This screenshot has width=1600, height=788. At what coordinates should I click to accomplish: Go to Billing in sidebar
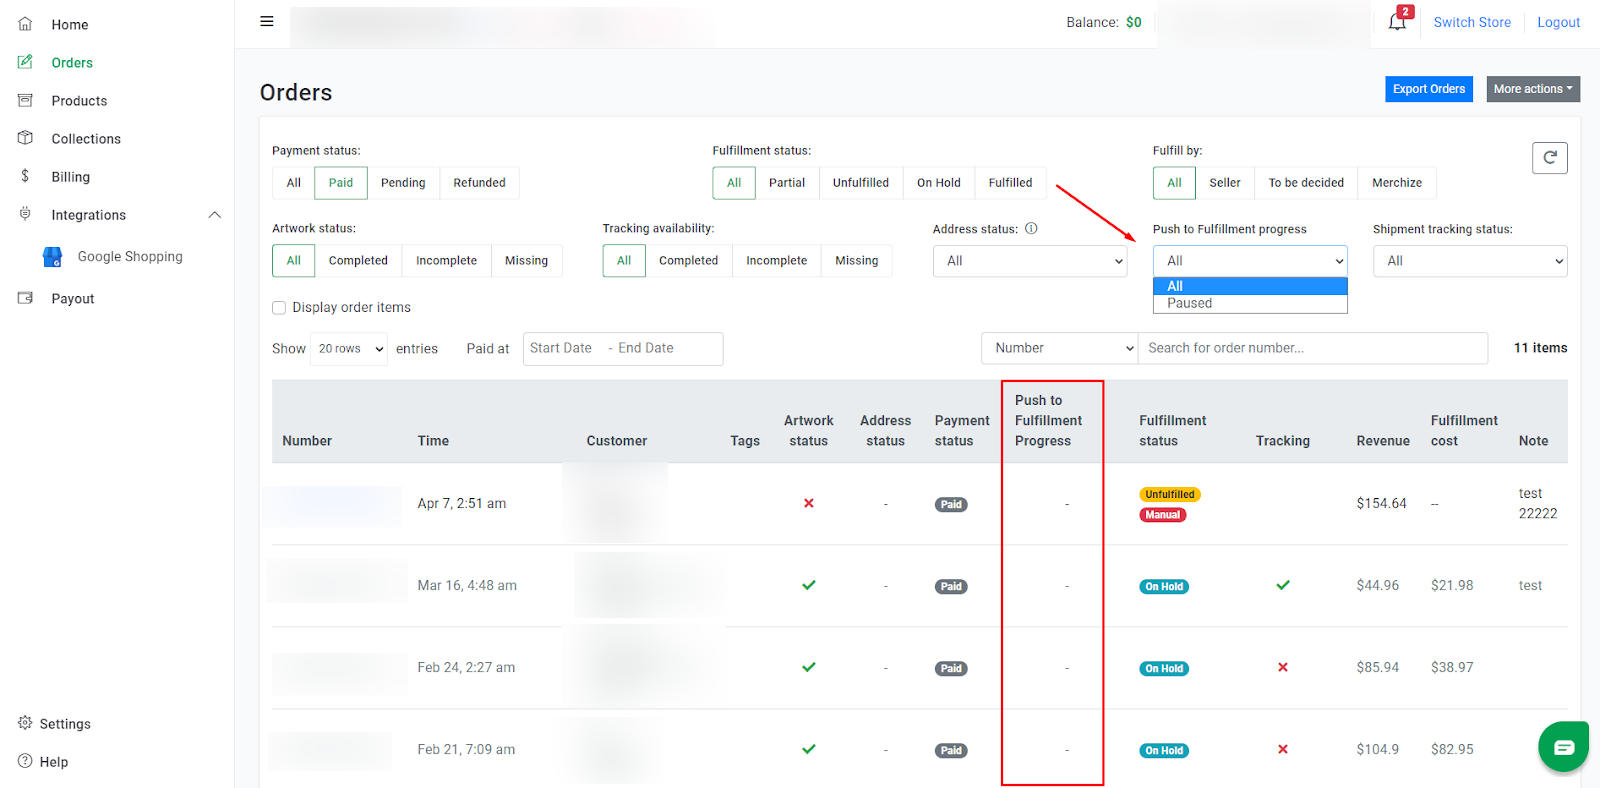click(71, 177)
